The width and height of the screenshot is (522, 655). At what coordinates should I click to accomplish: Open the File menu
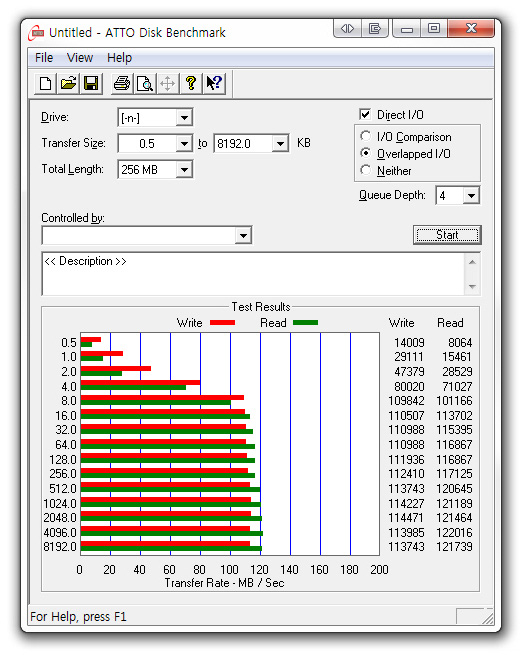tap(44, 58)
